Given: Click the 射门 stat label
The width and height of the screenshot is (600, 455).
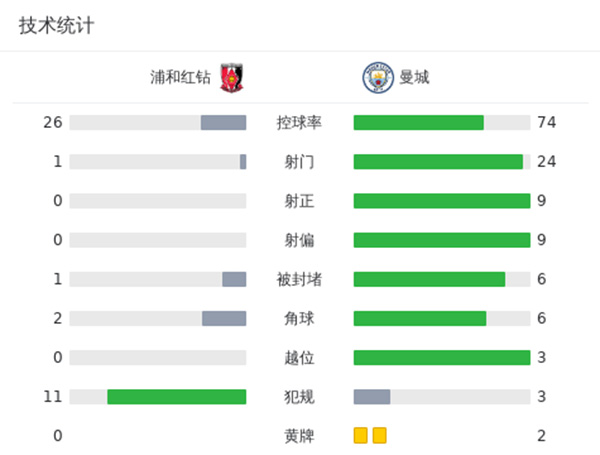Looking at the screenshot, I should [299, 162].
